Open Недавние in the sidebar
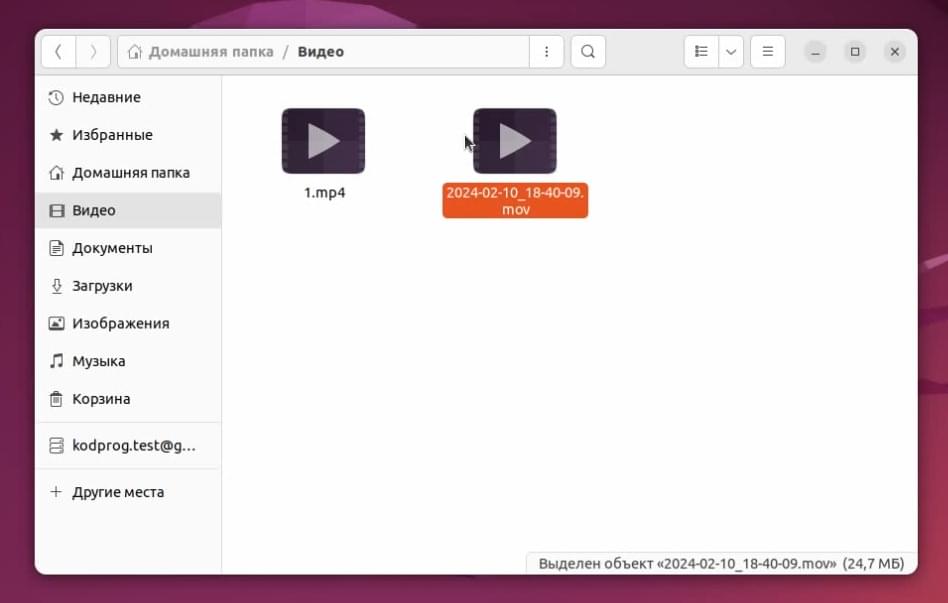948x603 pixels. pyautogui.click(x=128, y=97)
